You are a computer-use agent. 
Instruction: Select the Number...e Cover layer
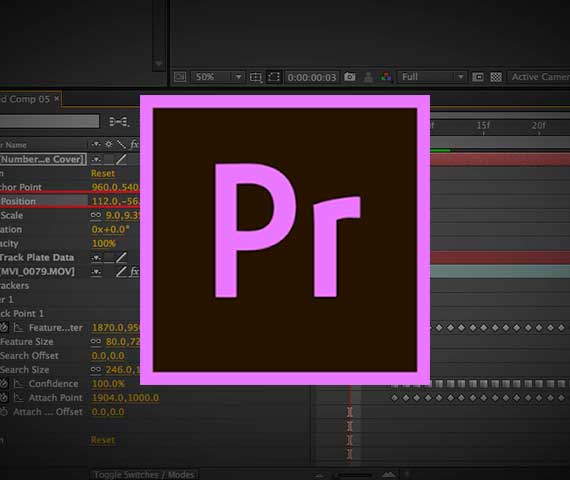point(43,159)
